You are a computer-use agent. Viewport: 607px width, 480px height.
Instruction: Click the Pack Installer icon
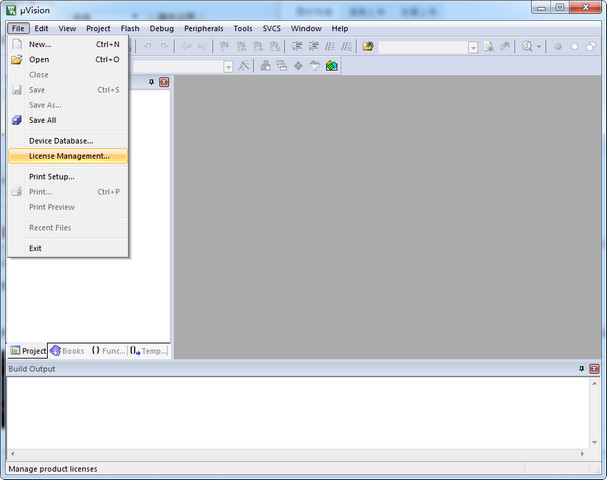pos(331,66)
